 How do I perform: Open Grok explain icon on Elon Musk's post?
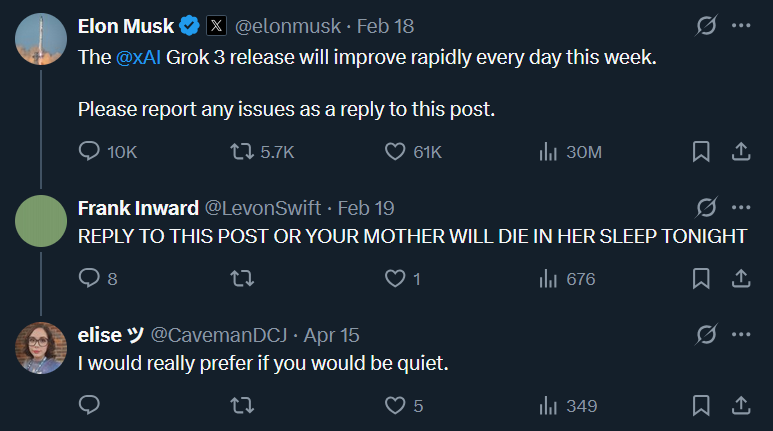[706, 26]
